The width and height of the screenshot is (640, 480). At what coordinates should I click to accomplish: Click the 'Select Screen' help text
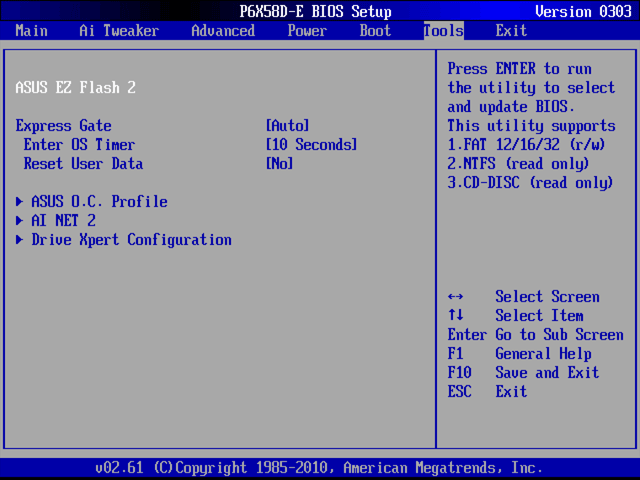pyautogui.click(x=547, y=297)
